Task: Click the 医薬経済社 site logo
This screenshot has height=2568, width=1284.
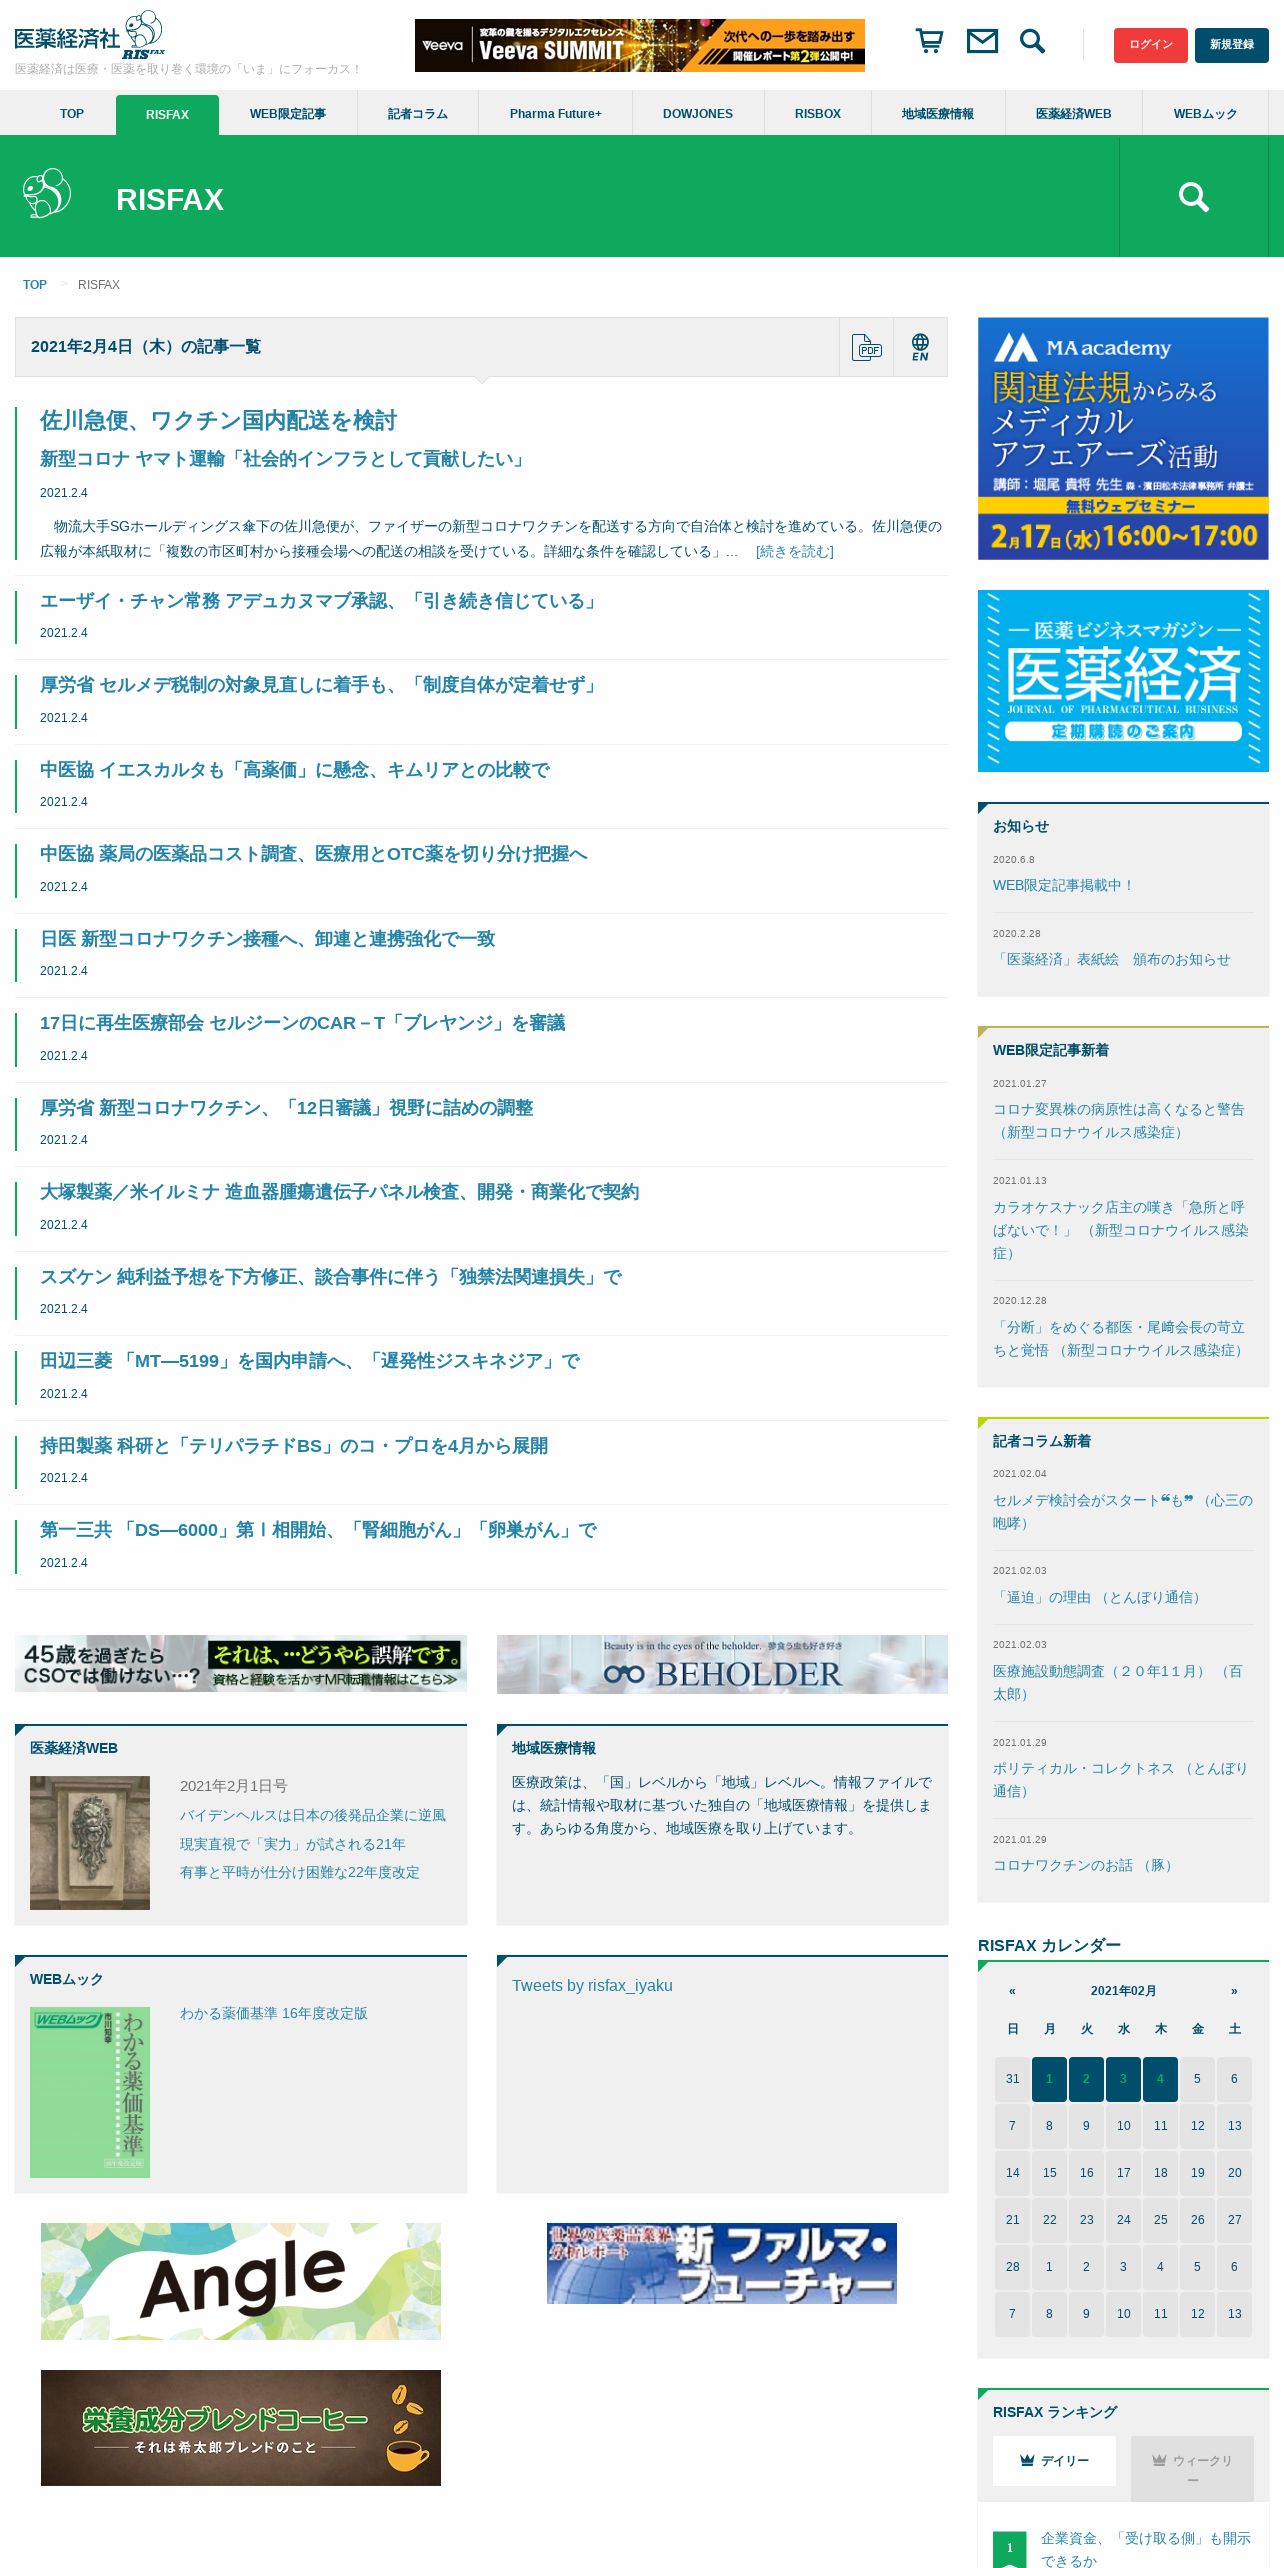Action: click(89, 36)
